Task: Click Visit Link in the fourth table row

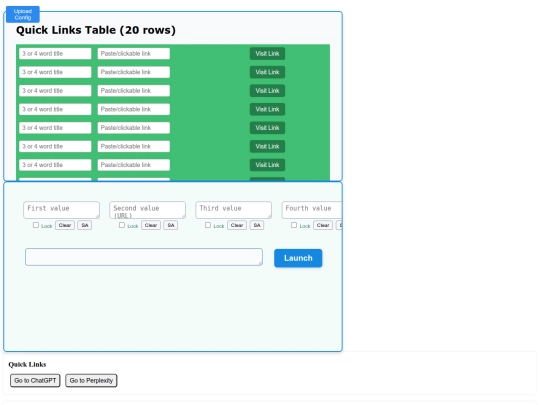Action: [x=267, y=110]
